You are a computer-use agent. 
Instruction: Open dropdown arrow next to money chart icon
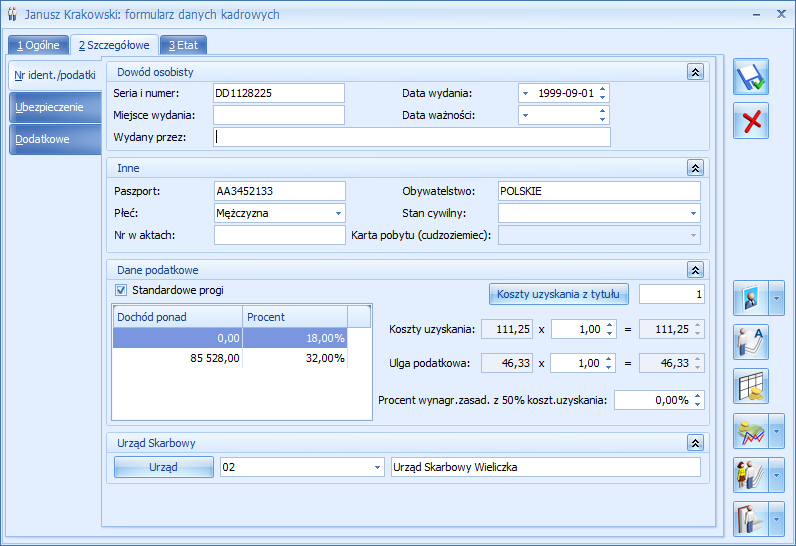(777, 431)
